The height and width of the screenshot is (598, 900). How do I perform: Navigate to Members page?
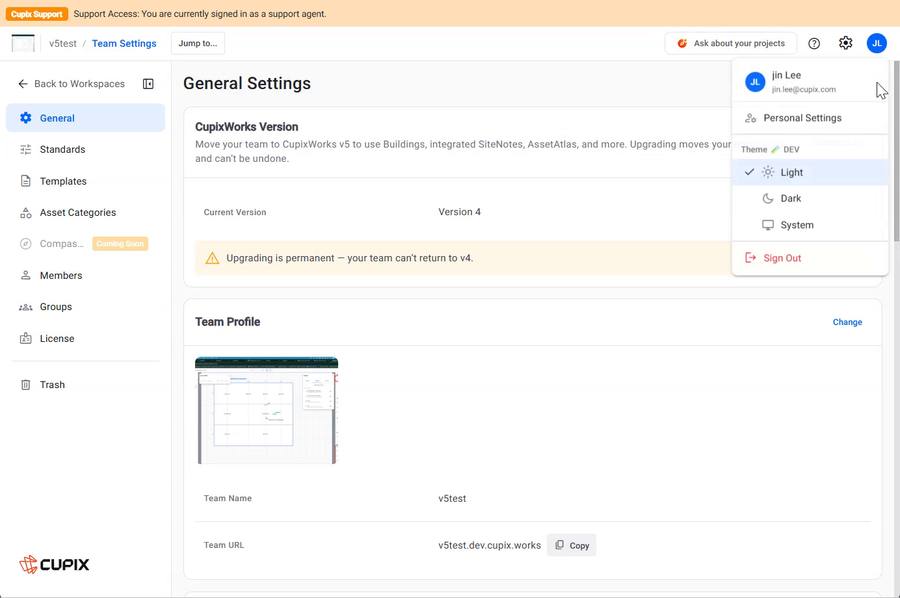point(86,275)
